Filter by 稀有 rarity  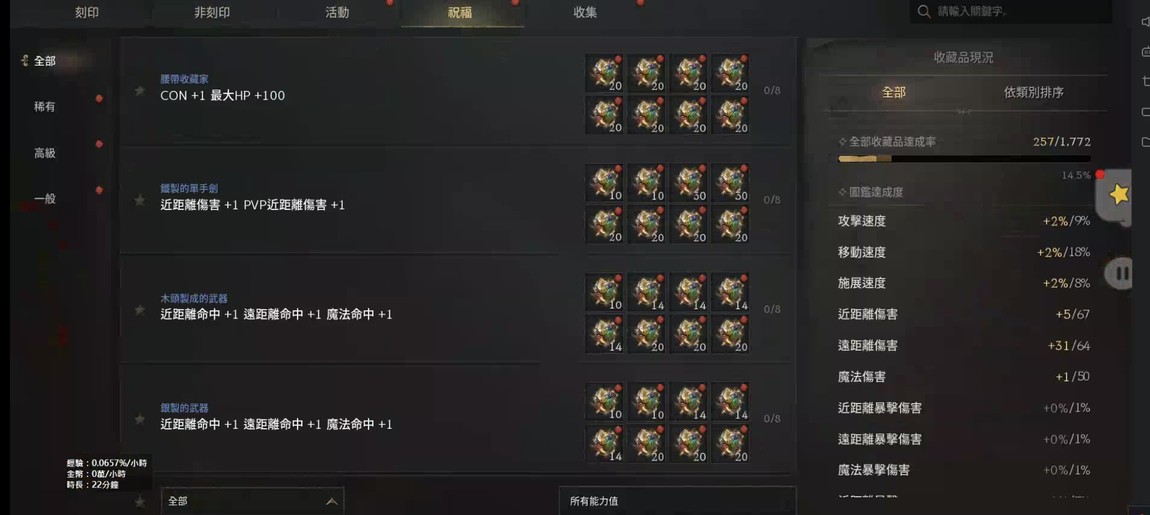(x=45, y=107)
